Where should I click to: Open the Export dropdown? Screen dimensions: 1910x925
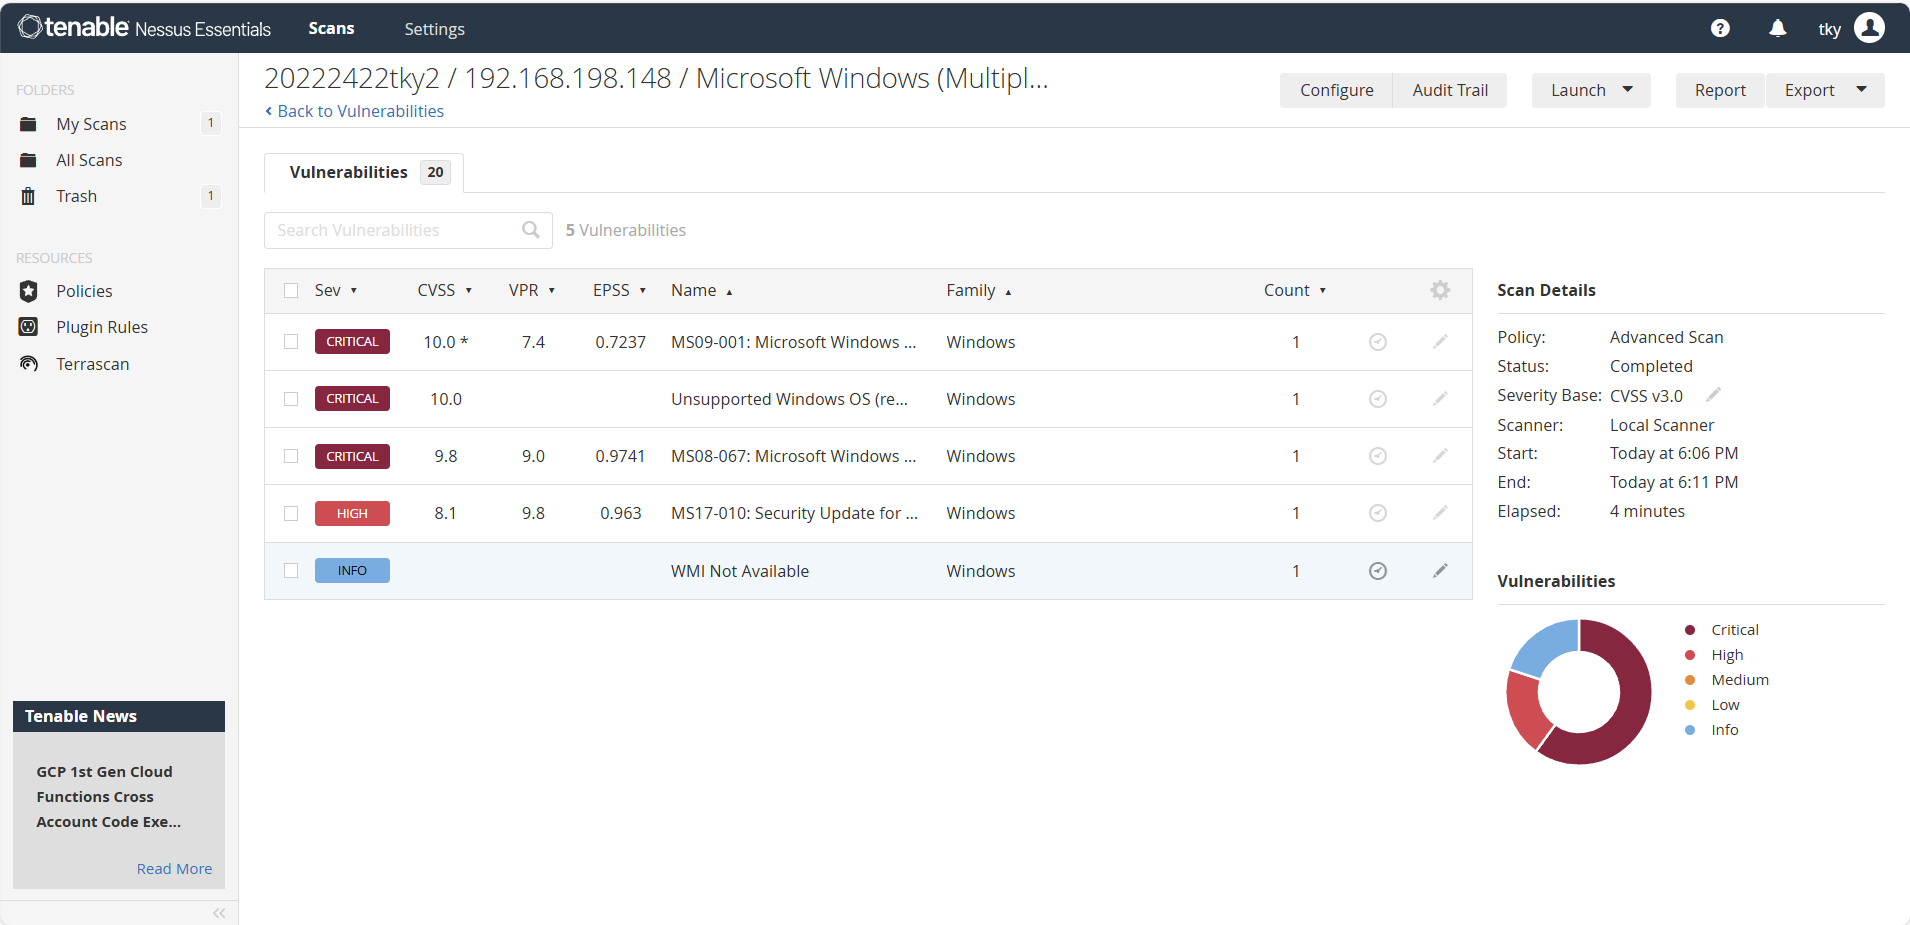(1825, 90)
